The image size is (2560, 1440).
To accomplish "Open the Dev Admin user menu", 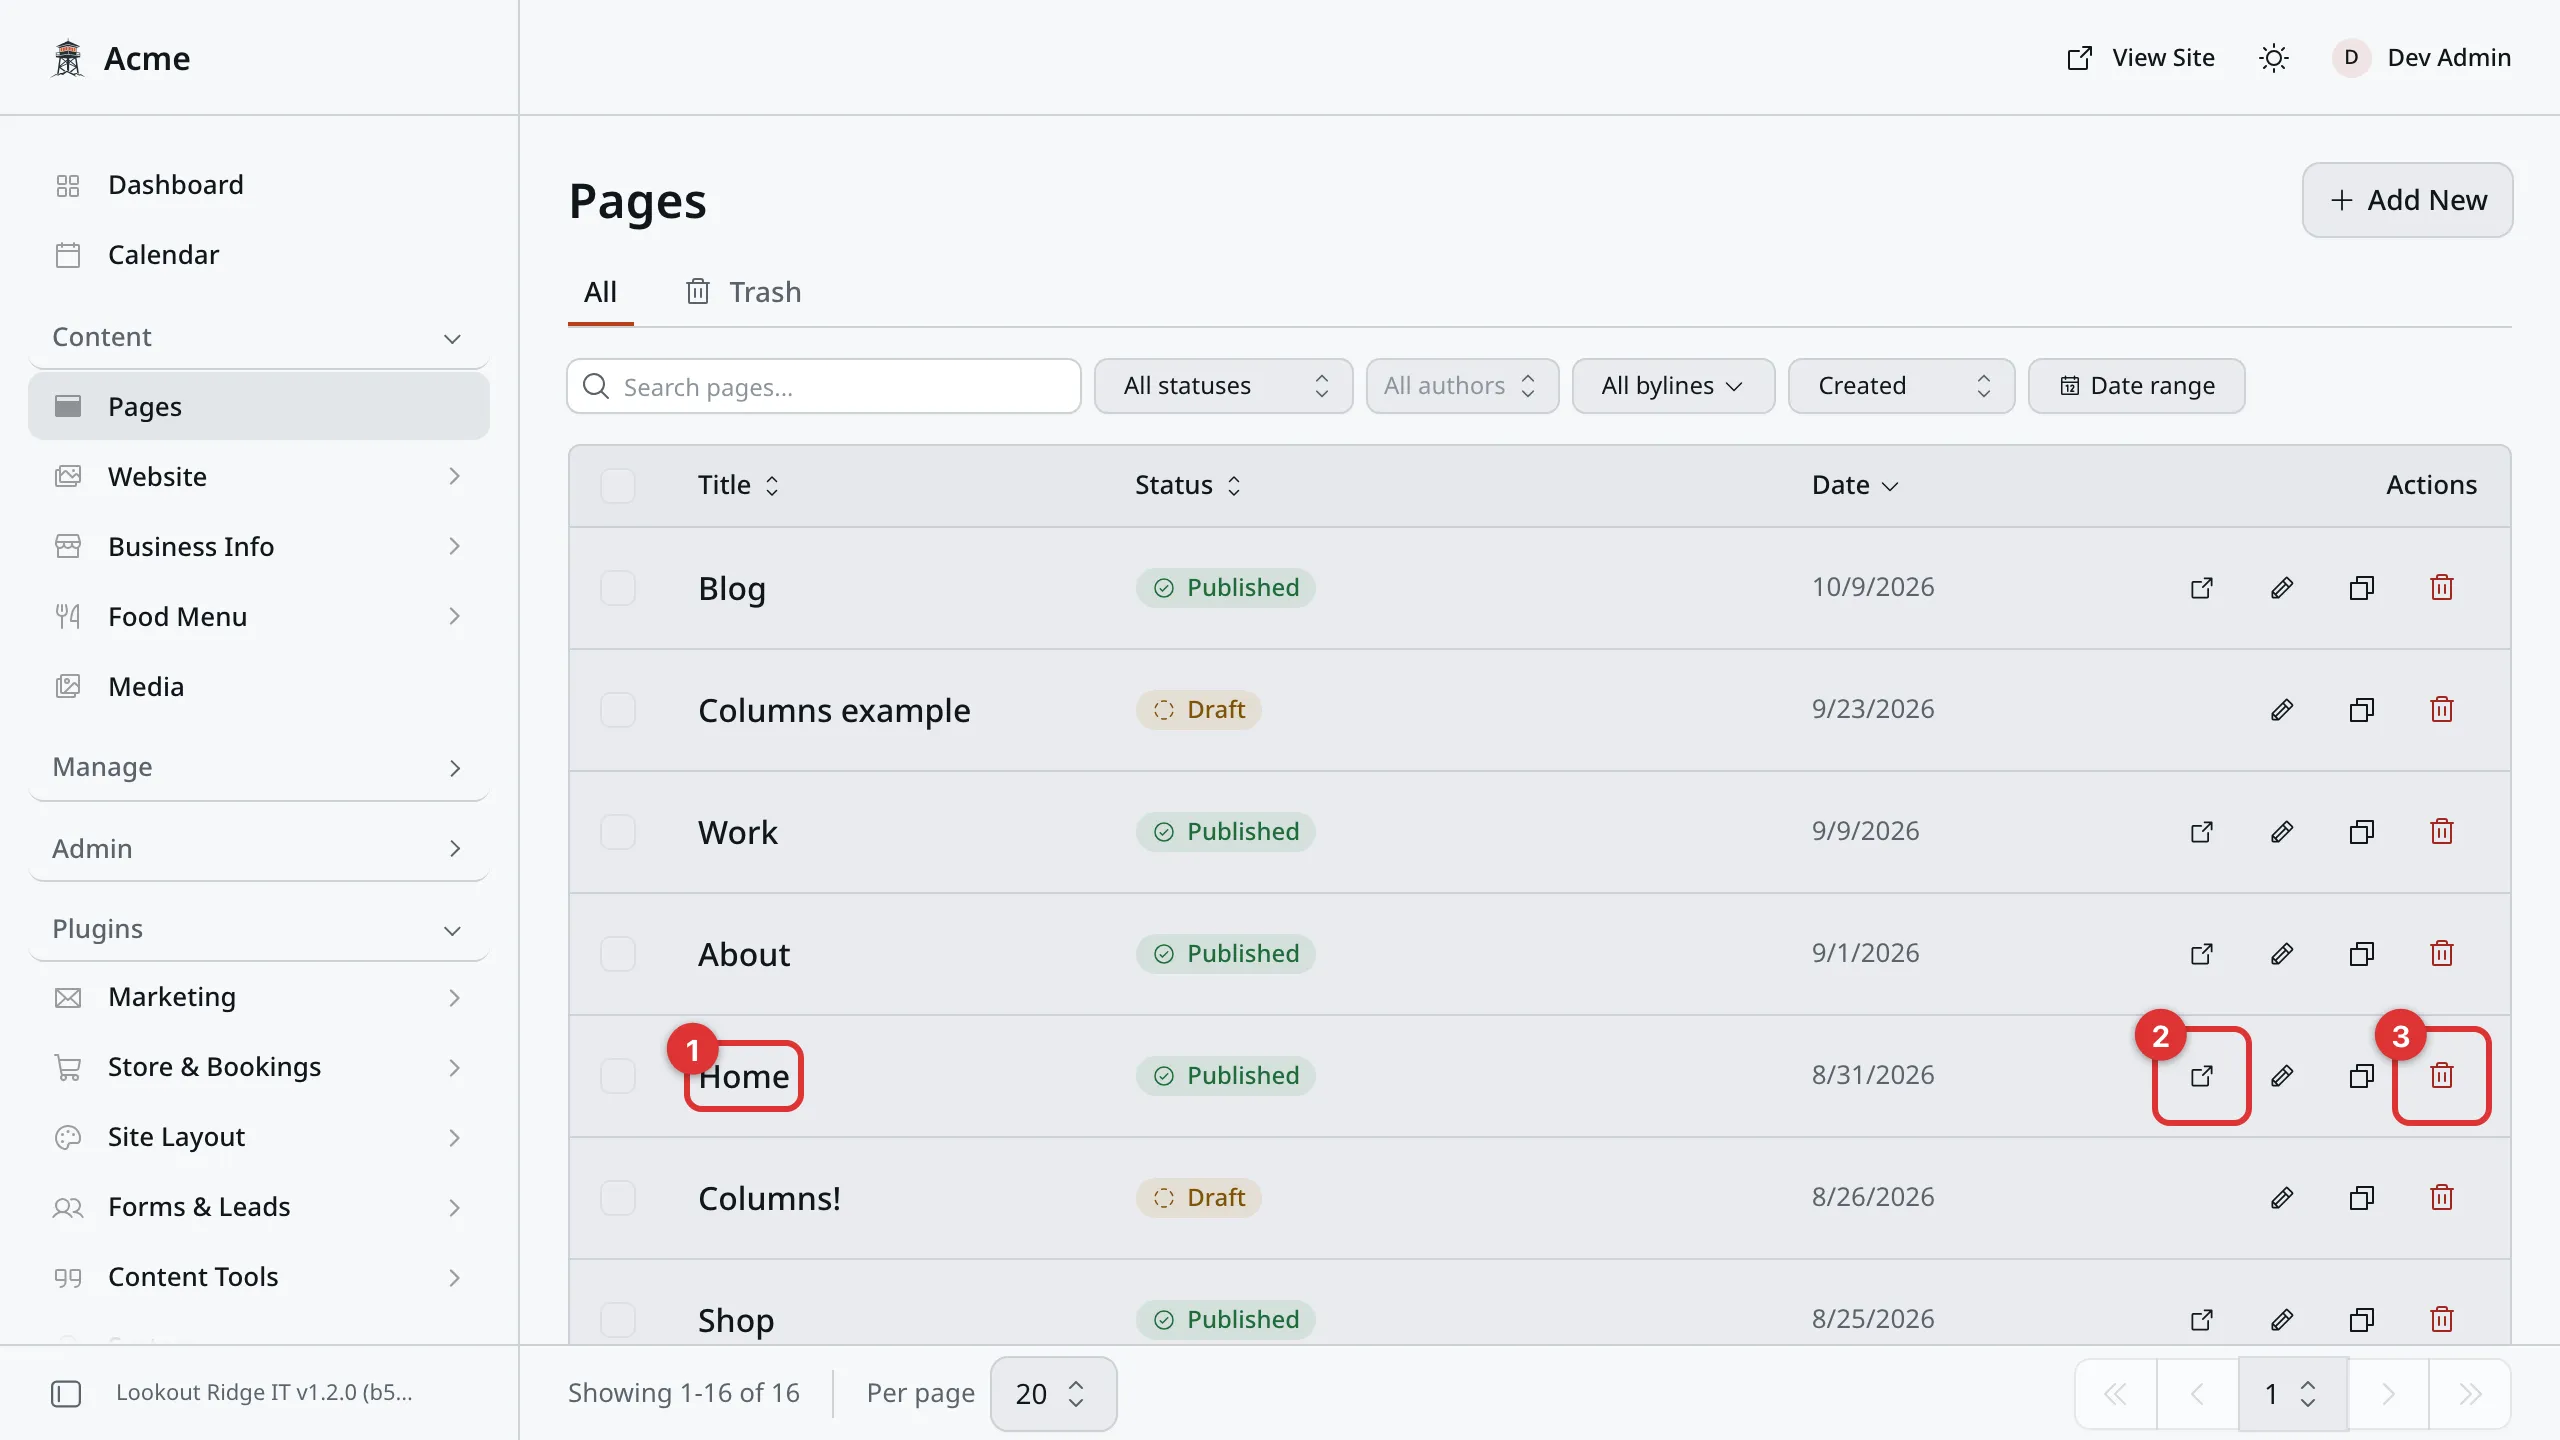I will (2421, 58).
